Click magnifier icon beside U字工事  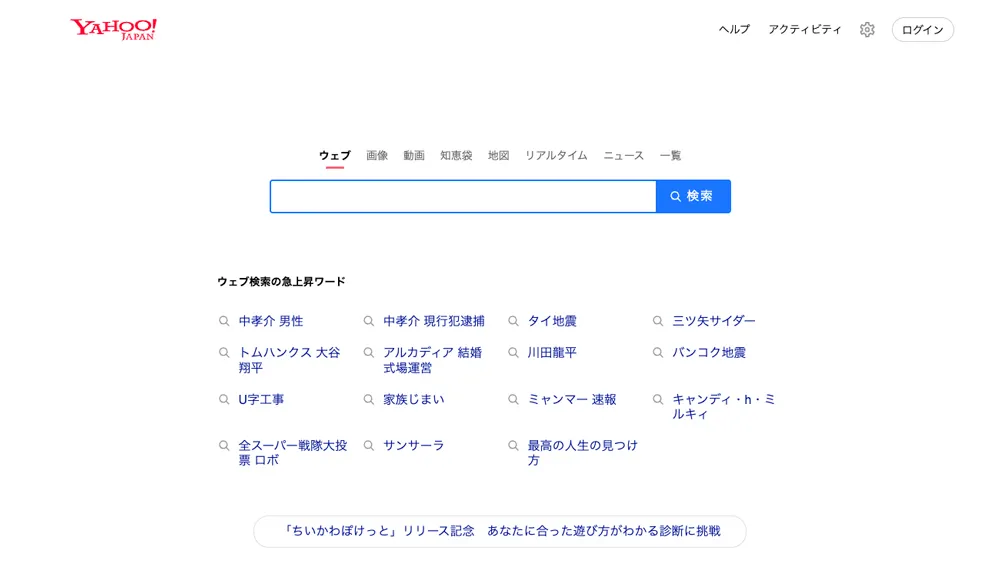point(224,400)
